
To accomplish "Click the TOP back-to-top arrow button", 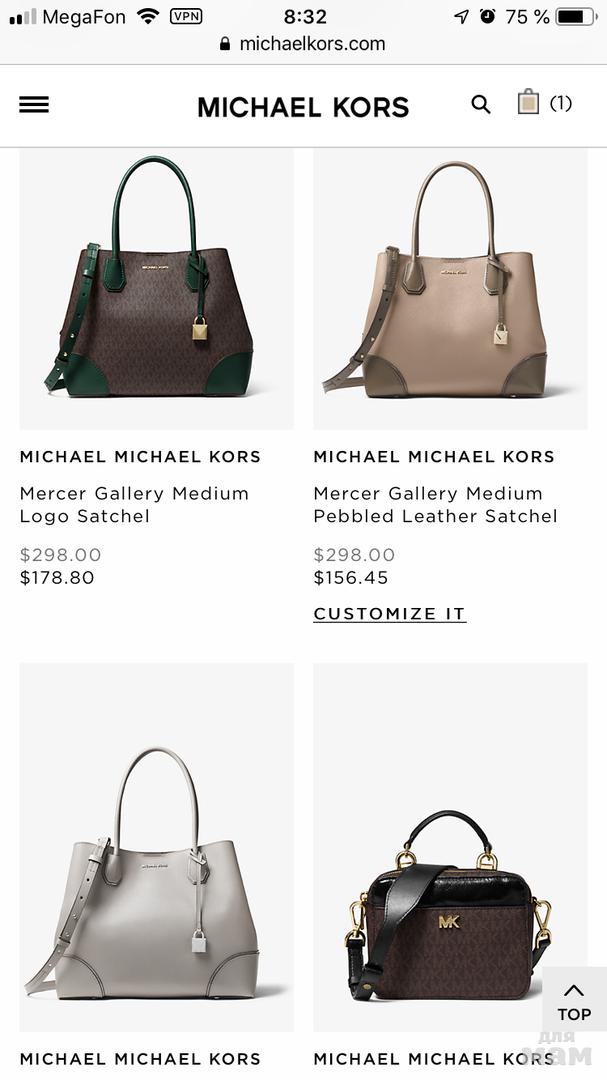I will tap(574, 1003).
